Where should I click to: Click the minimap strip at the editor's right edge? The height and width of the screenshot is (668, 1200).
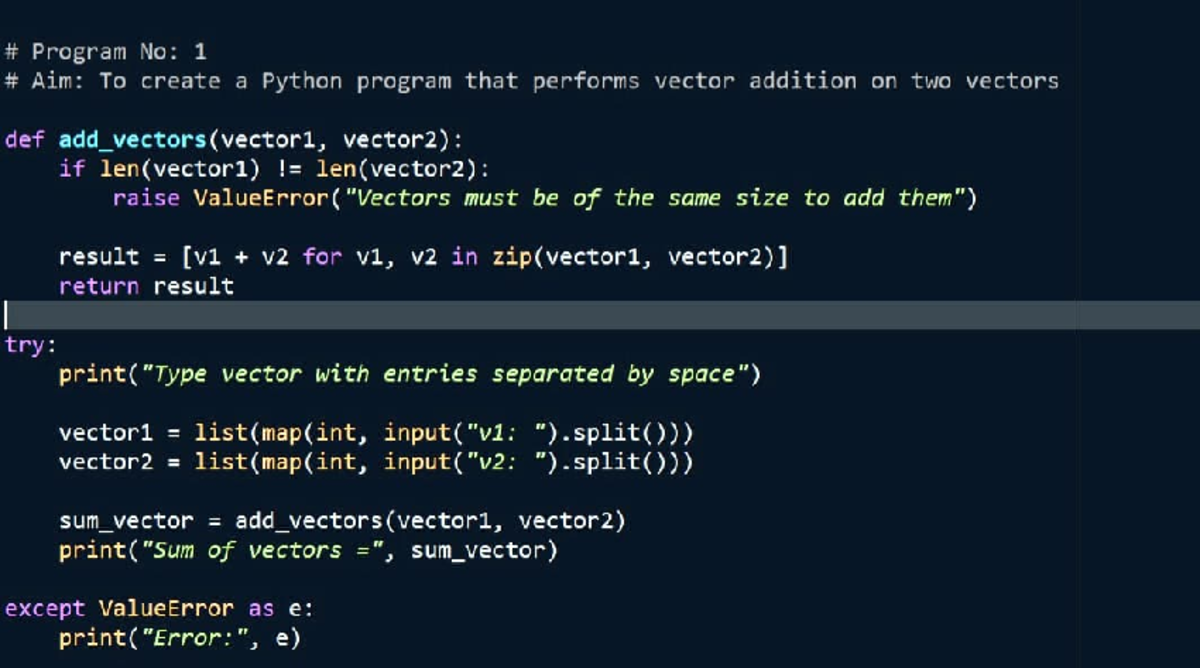[x=1139, y=334]
